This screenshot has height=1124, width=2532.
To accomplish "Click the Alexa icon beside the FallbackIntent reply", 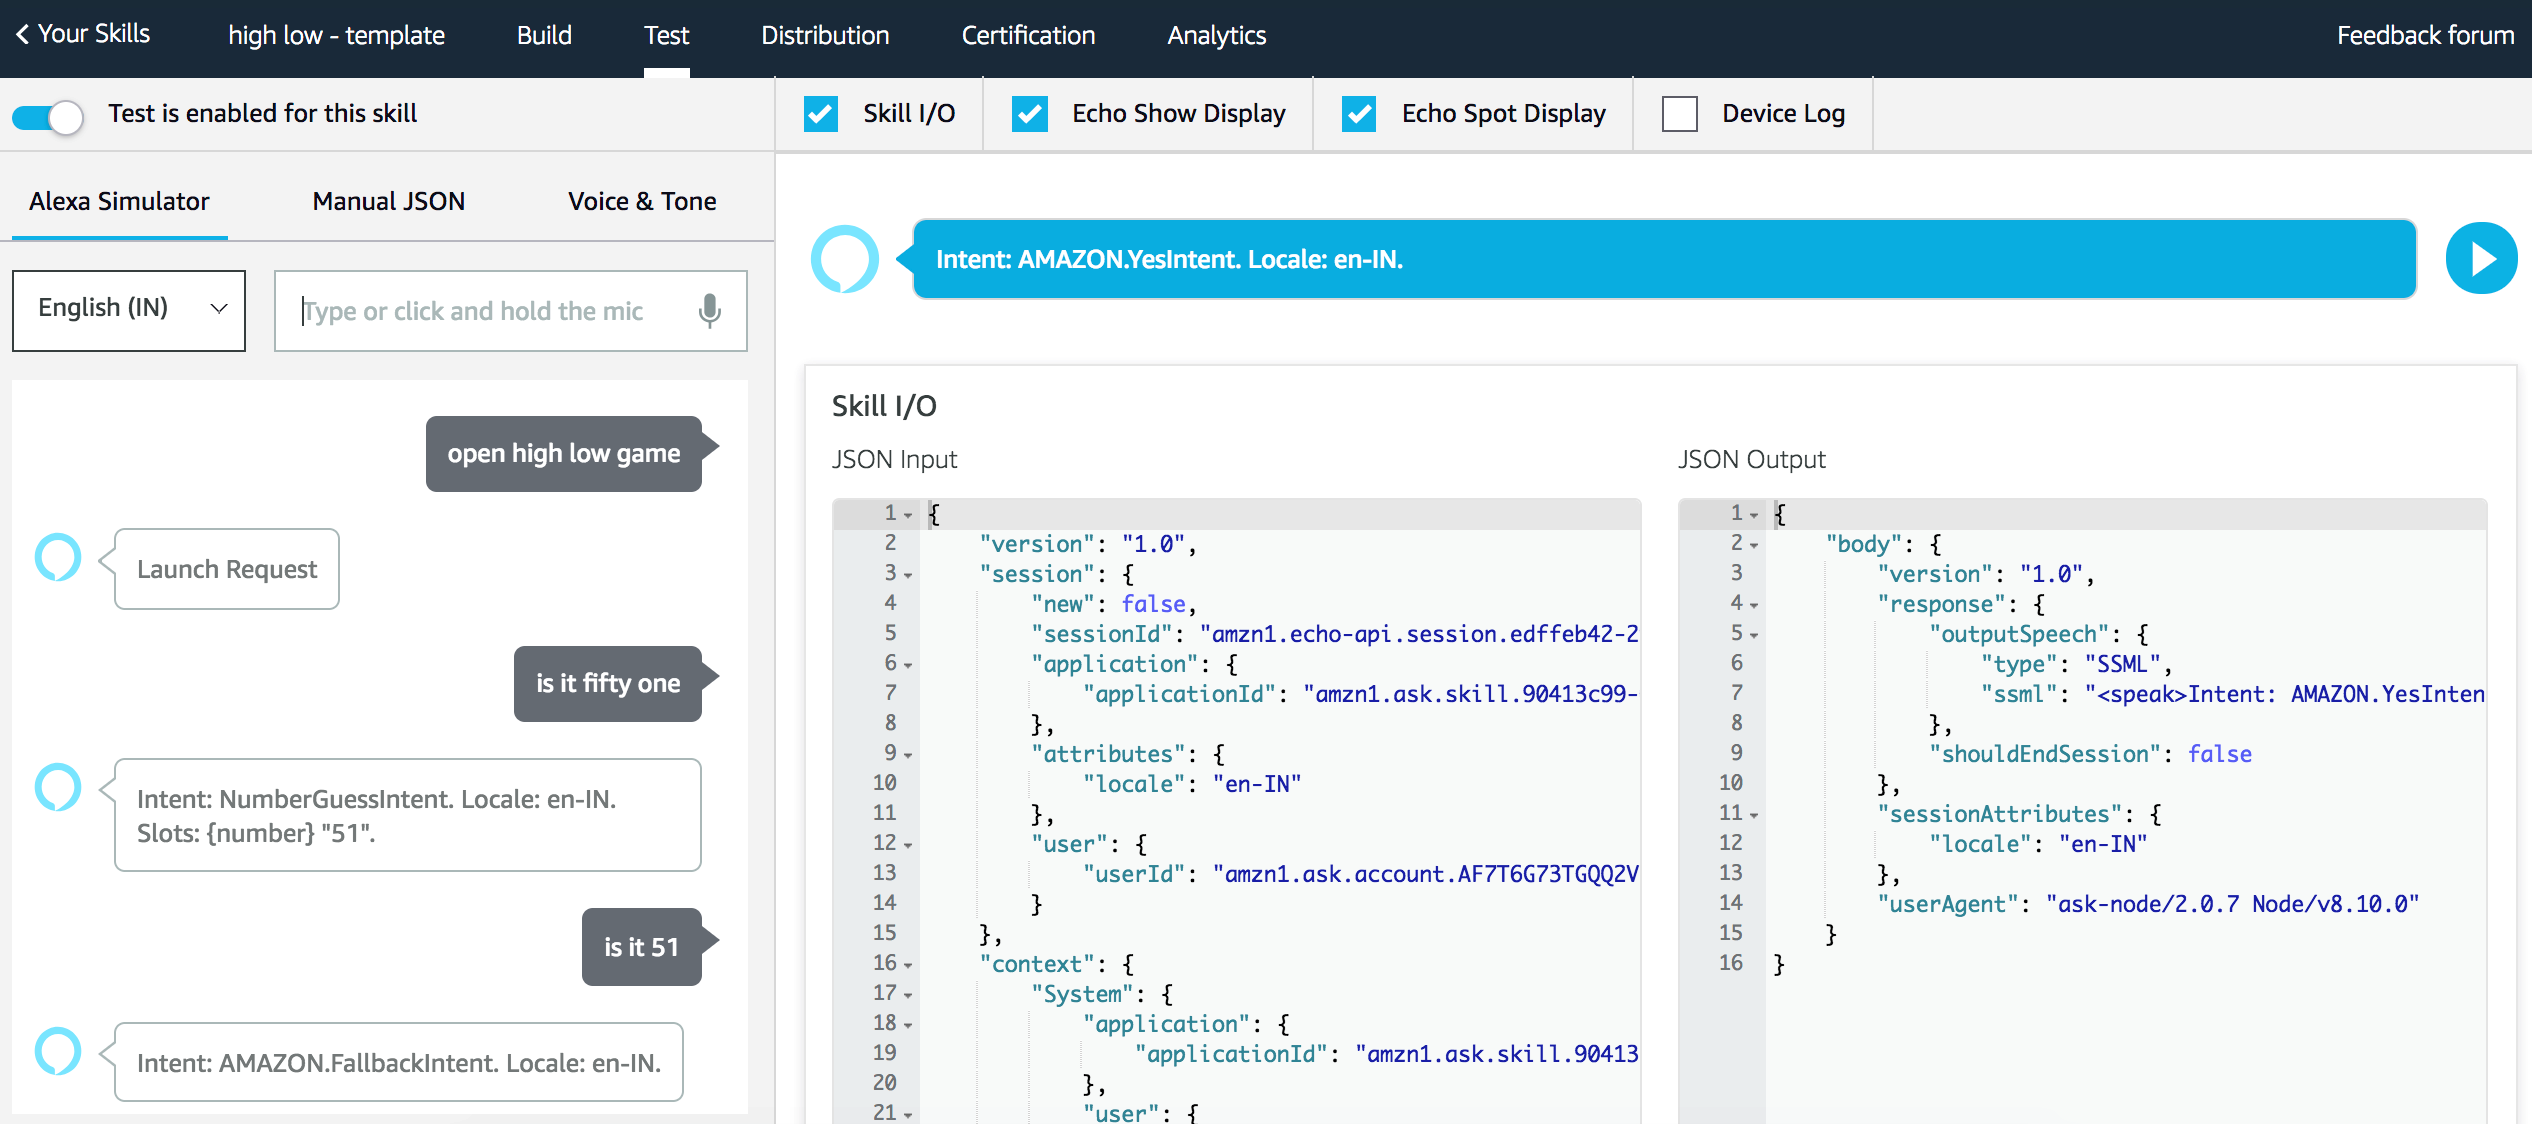I will (x=57, y=1051).
